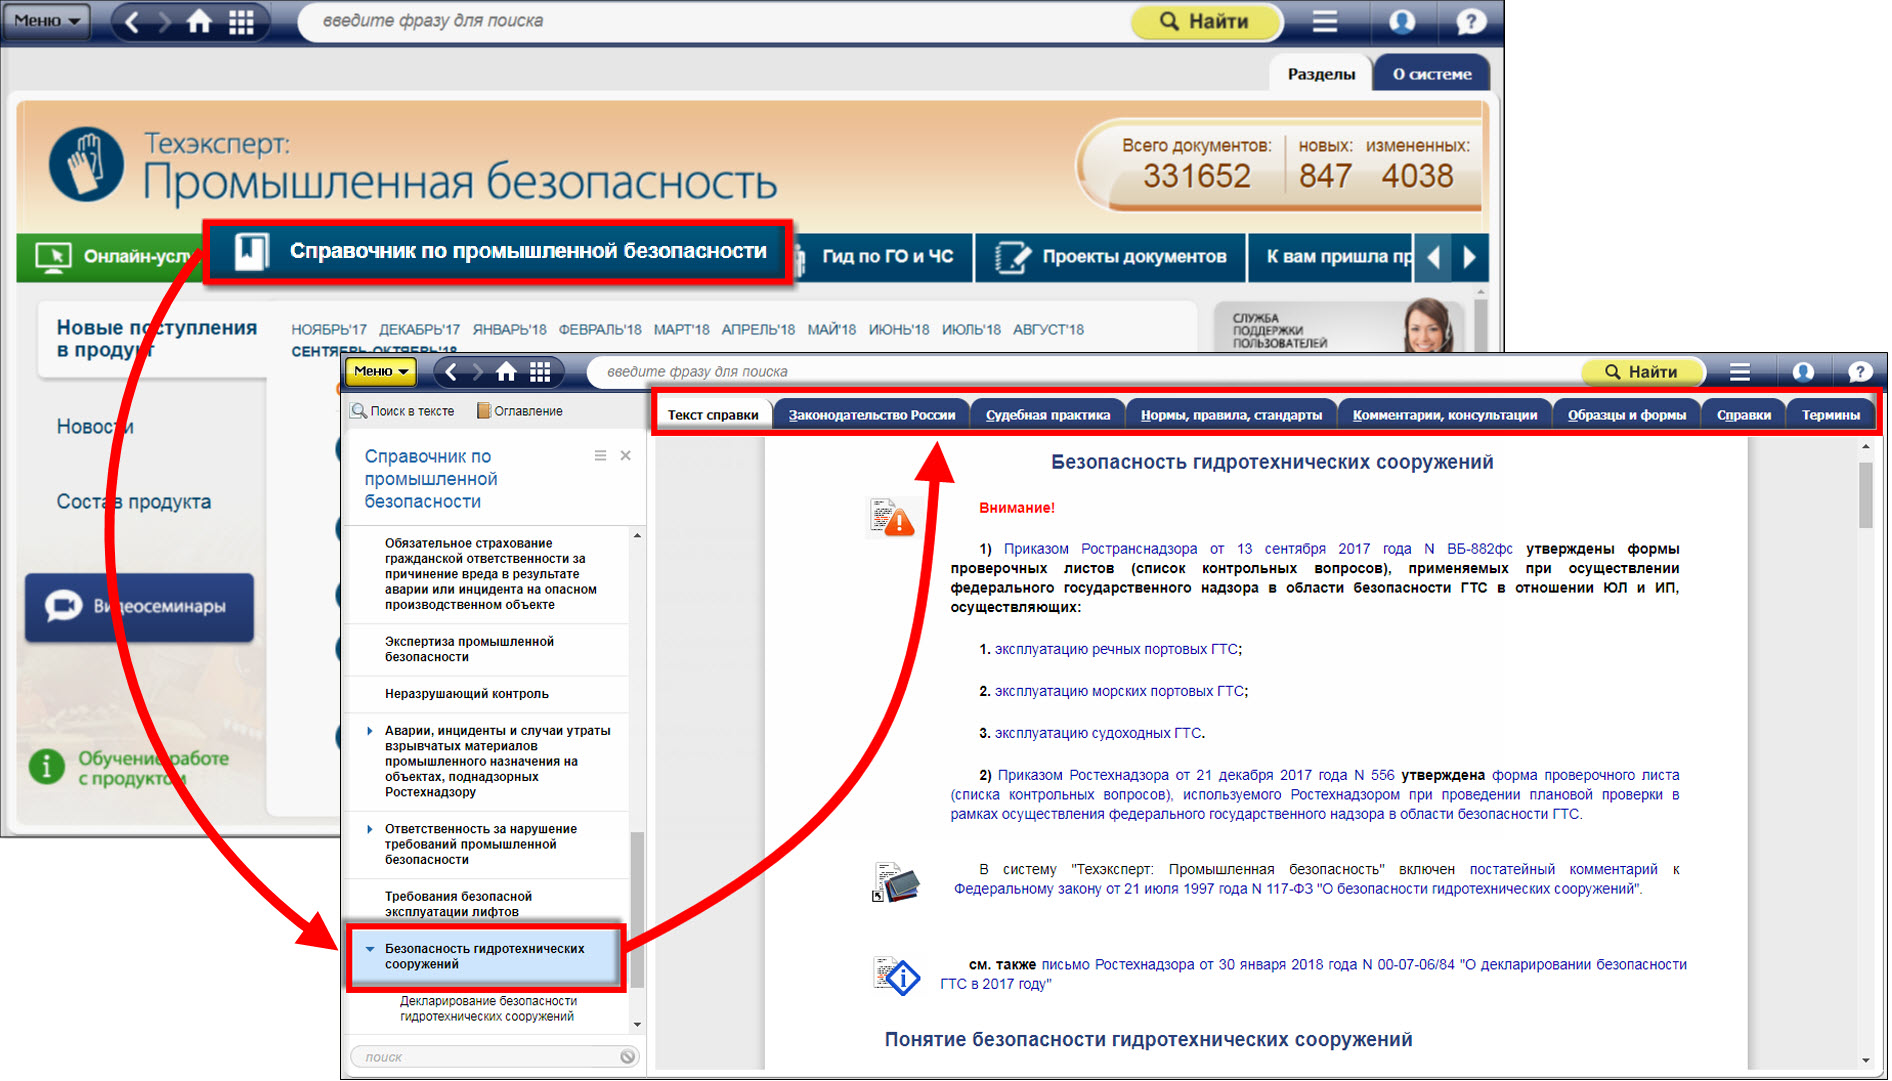Click the home icon in the front window toolbar
This screenshot has width=1892, height=1081.
click(507, 372)
